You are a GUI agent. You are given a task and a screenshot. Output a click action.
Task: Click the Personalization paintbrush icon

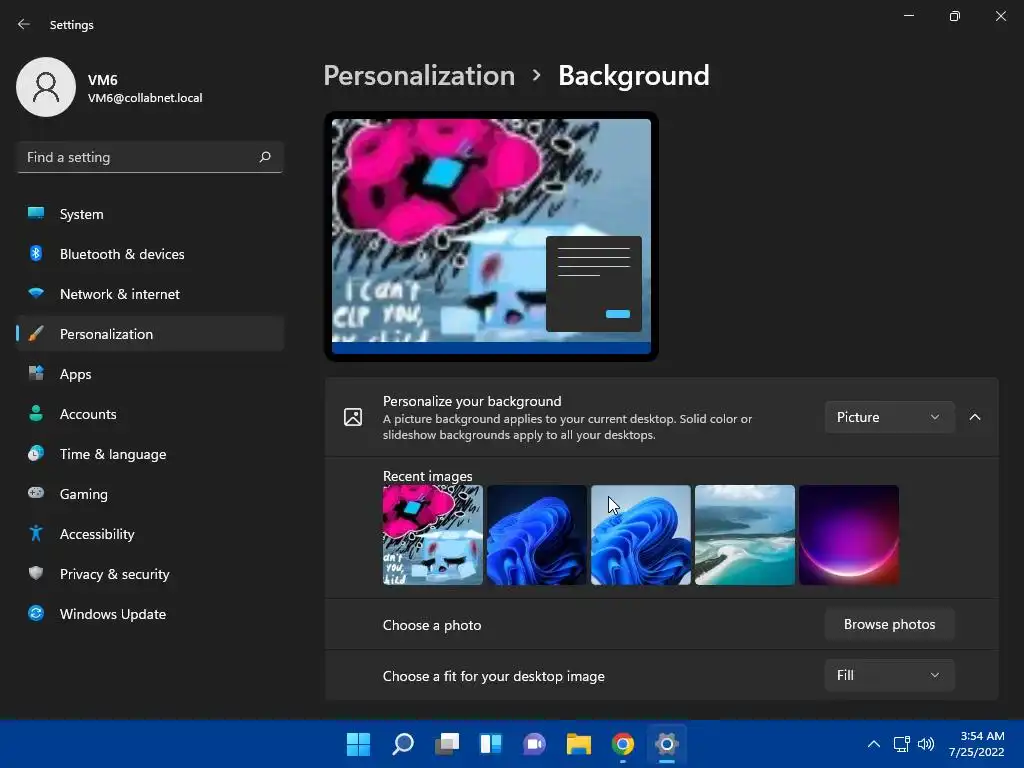(36, 334)
